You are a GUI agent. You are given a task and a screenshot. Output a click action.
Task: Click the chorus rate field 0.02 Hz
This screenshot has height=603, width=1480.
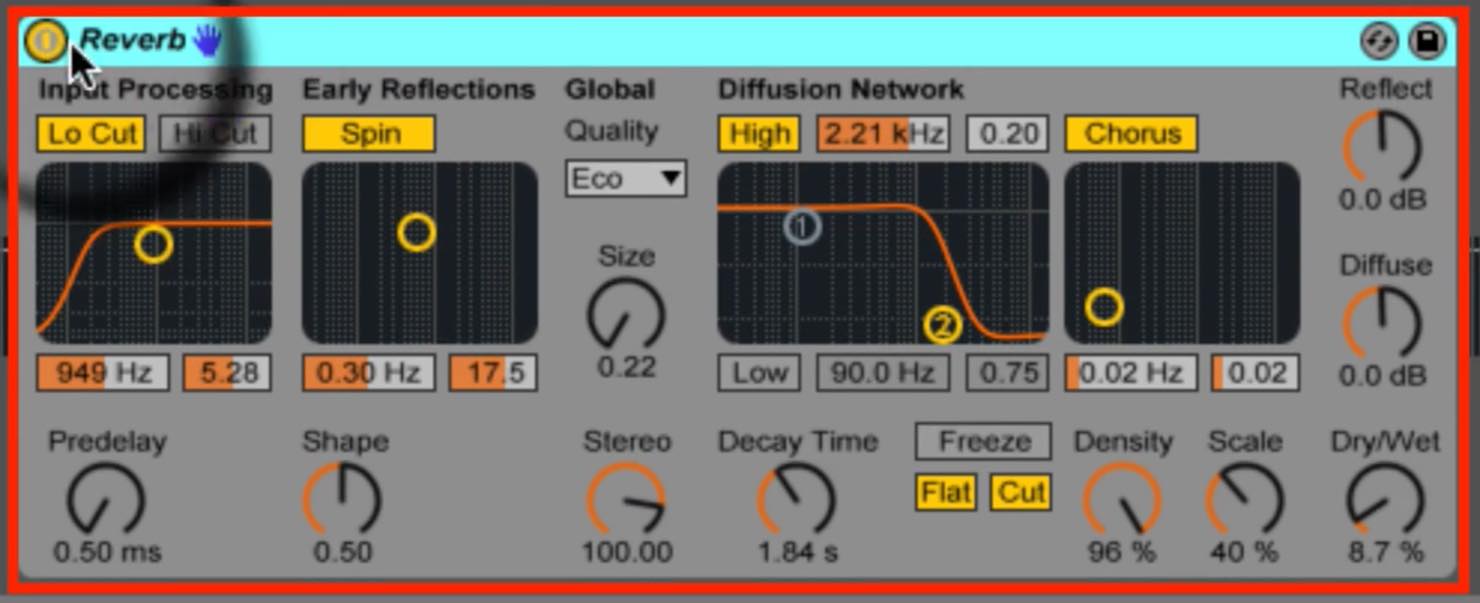1131,373
